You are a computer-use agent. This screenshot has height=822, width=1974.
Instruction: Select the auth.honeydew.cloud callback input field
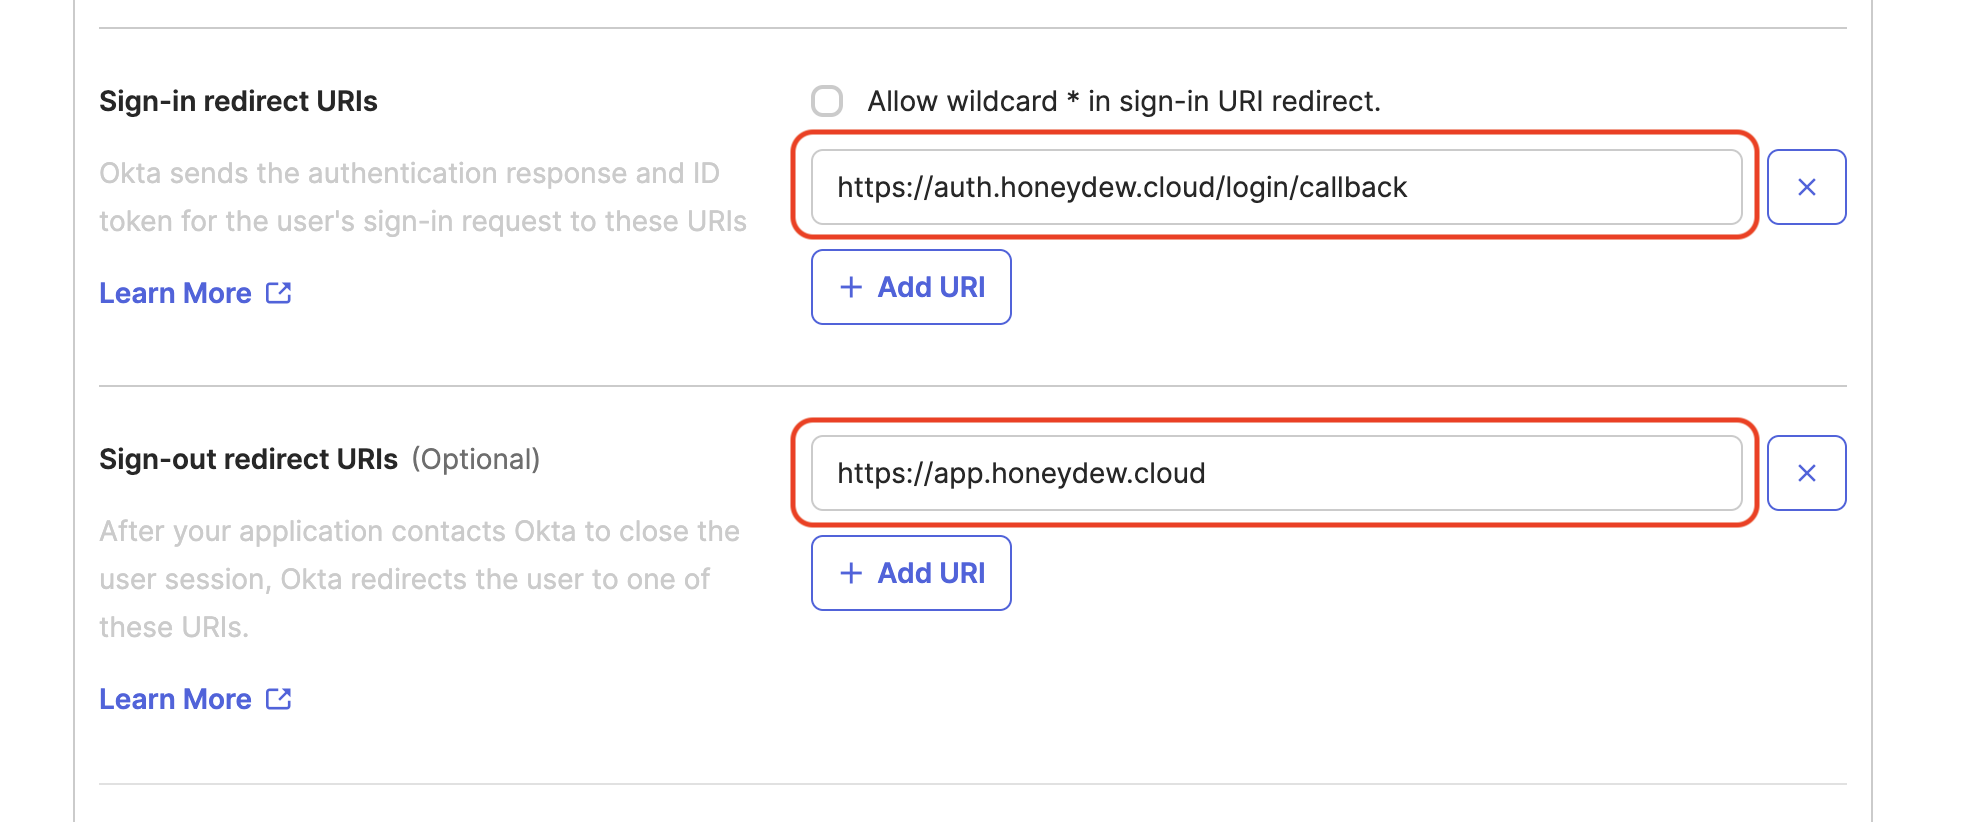click(1275, 187)
